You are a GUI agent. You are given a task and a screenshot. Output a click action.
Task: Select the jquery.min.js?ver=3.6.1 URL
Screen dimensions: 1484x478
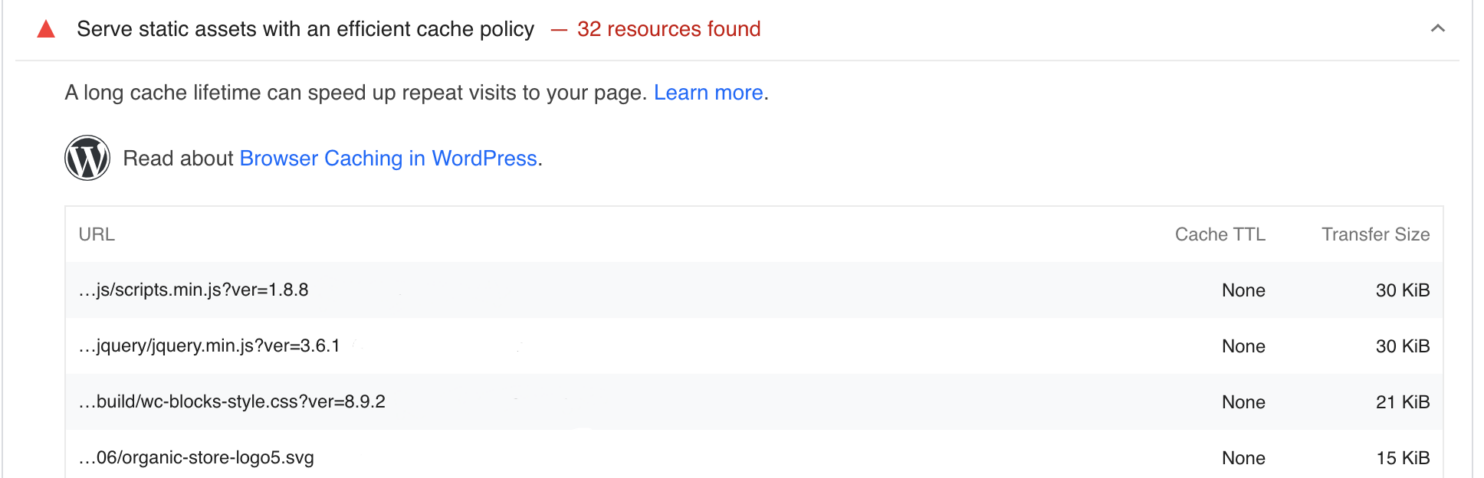click(x=209, y=347)
